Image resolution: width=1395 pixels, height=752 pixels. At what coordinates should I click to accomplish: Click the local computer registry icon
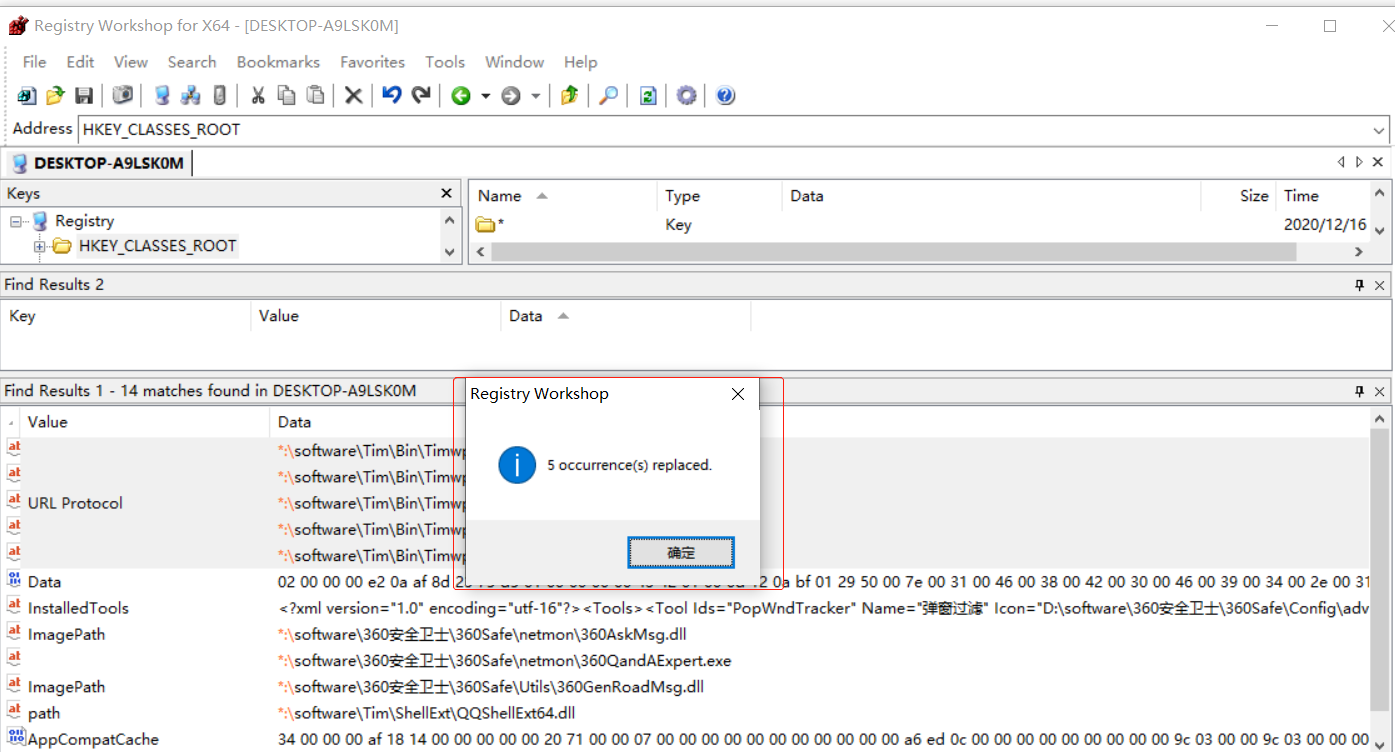tap(162, 96)
